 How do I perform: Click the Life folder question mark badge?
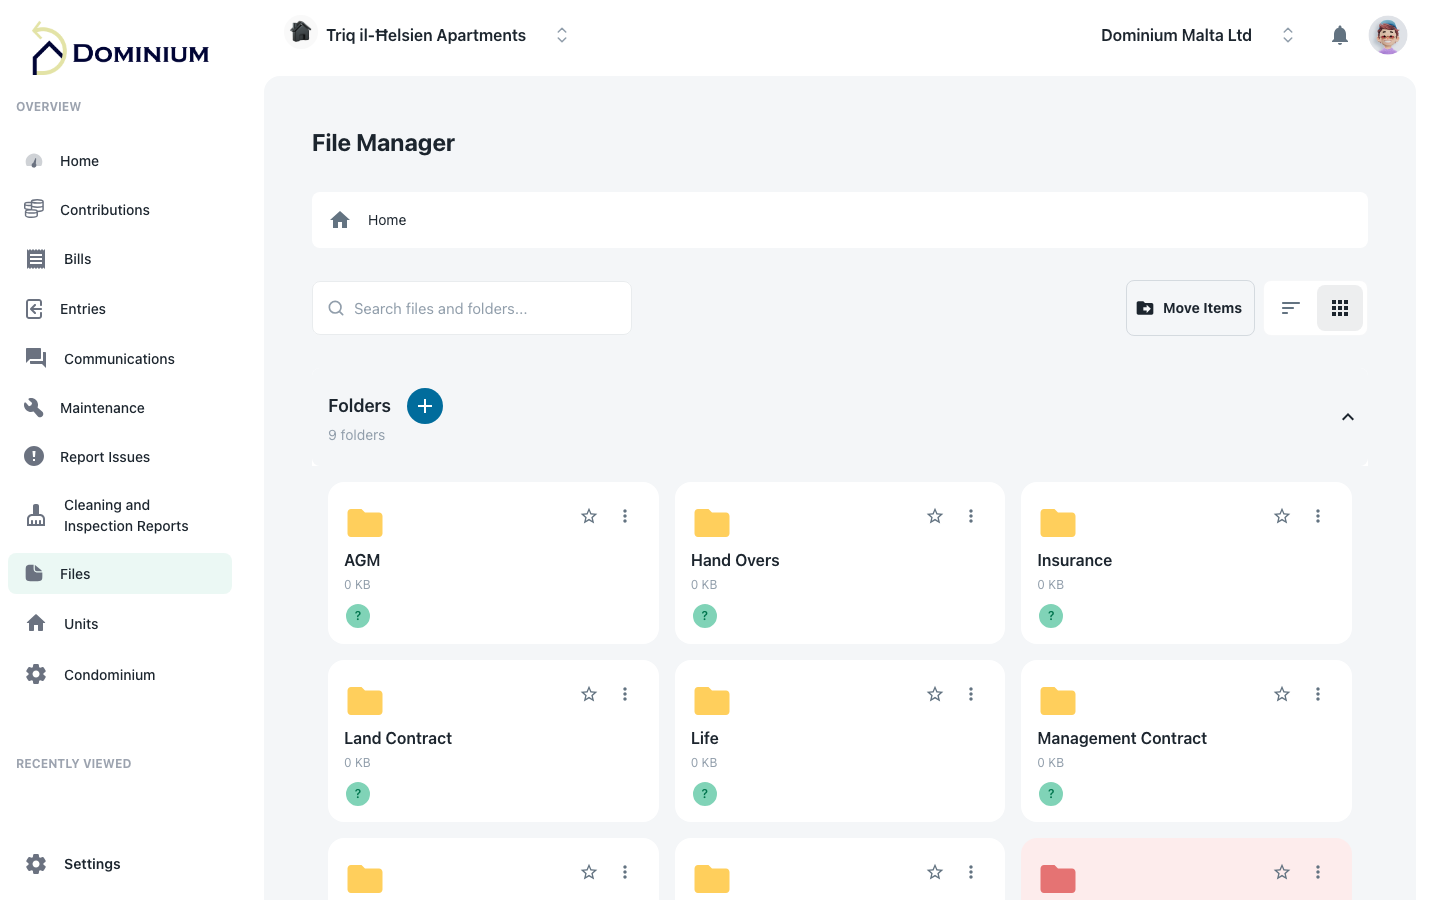point(705,794)
